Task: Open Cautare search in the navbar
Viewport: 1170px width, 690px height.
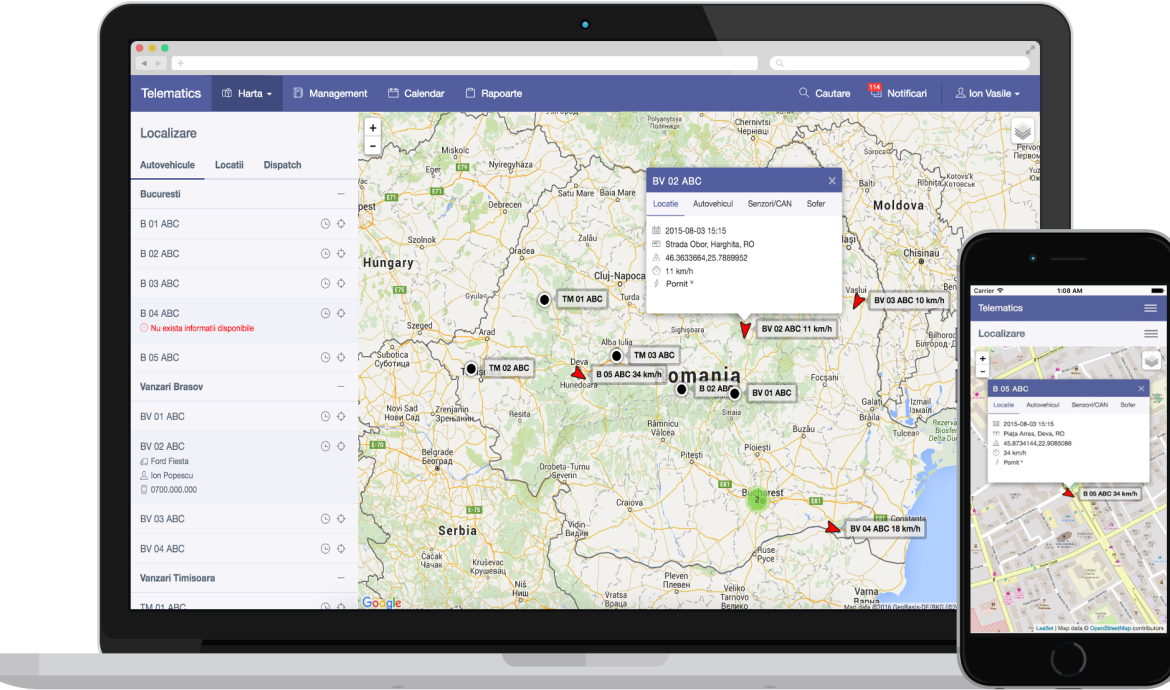Action: point(825,93)
